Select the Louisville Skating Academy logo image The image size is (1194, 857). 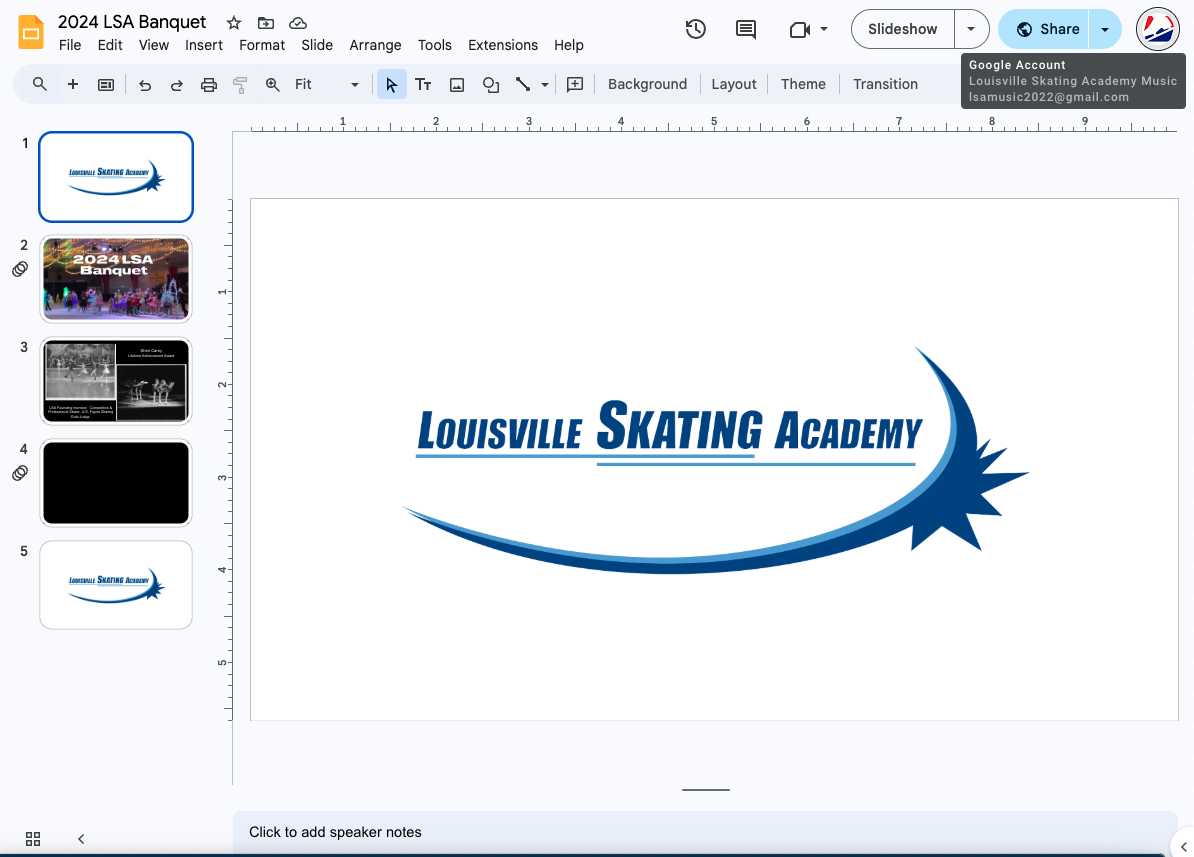(x=716, y=460)
